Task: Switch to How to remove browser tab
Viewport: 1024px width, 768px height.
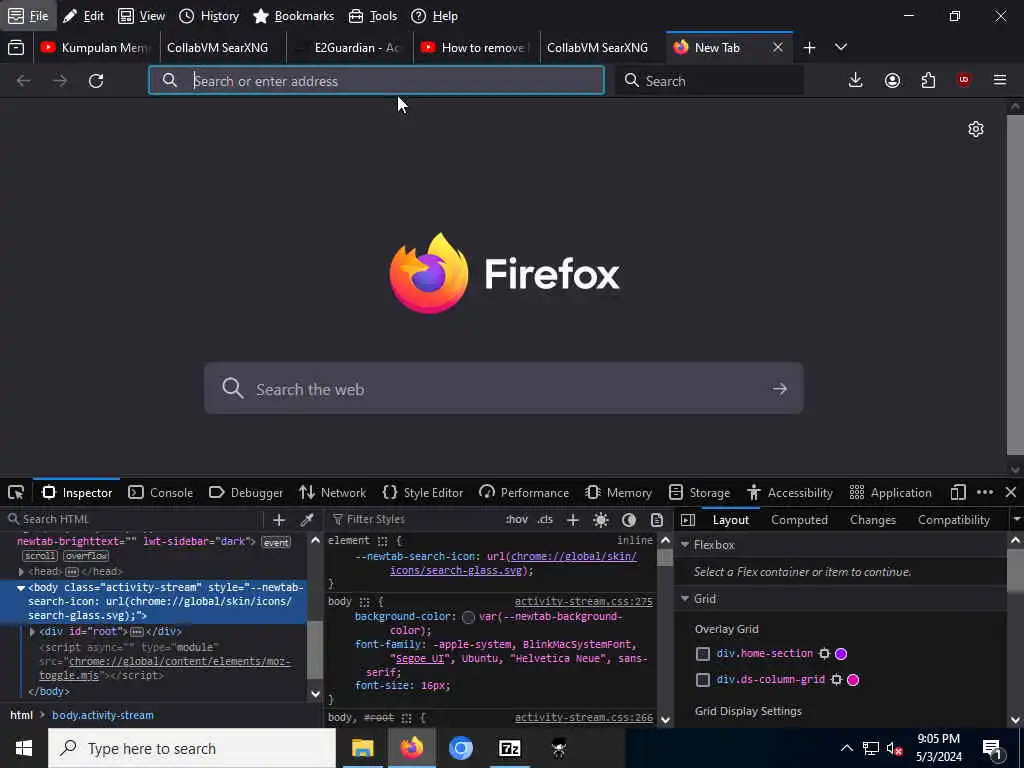Action: click(x=477, y=48)
